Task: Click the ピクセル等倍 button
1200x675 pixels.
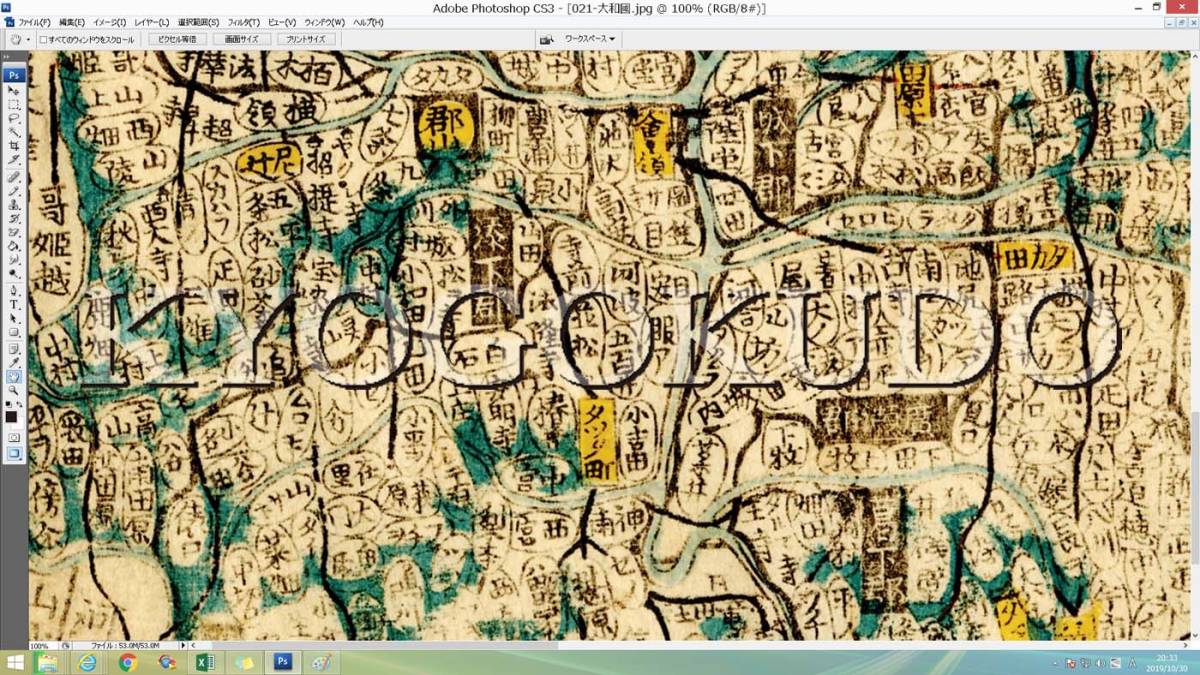Action: pos(177,39)
